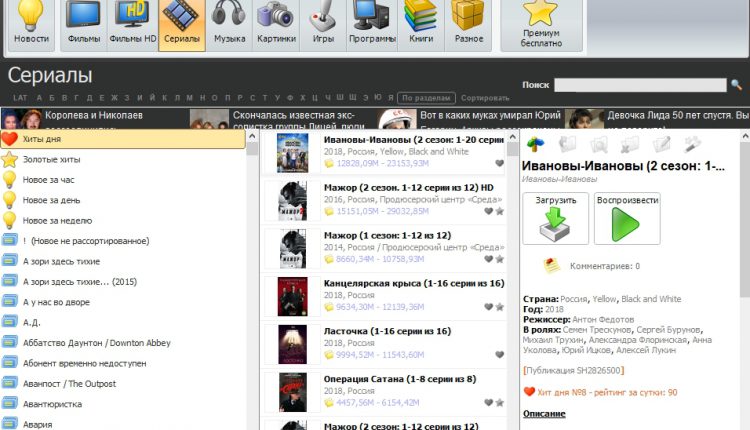Click the Канцелярская крыса poster thumbnail
The height and width of the screenshot is (430, 750).
click(292, 297)
